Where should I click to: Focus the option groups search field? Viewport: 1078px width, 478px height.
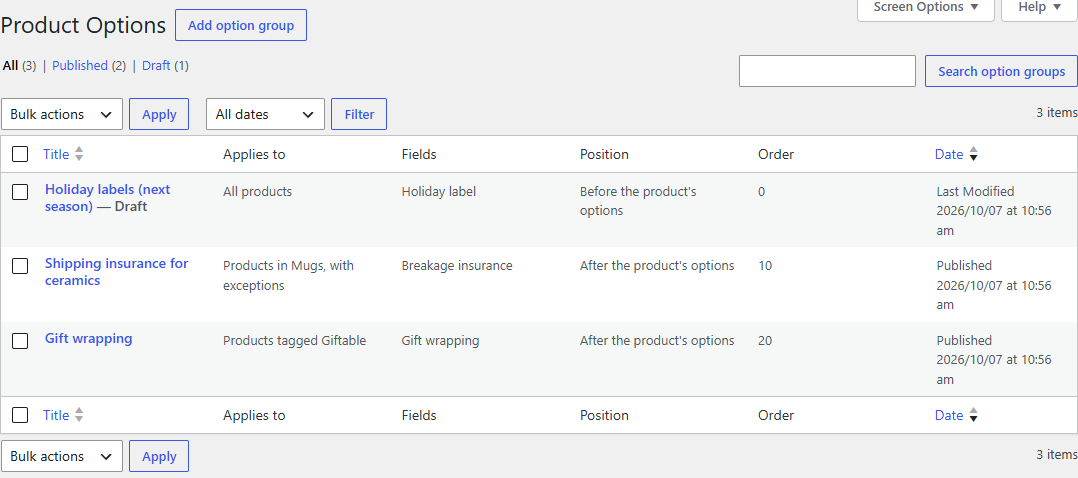click(827, 72)
